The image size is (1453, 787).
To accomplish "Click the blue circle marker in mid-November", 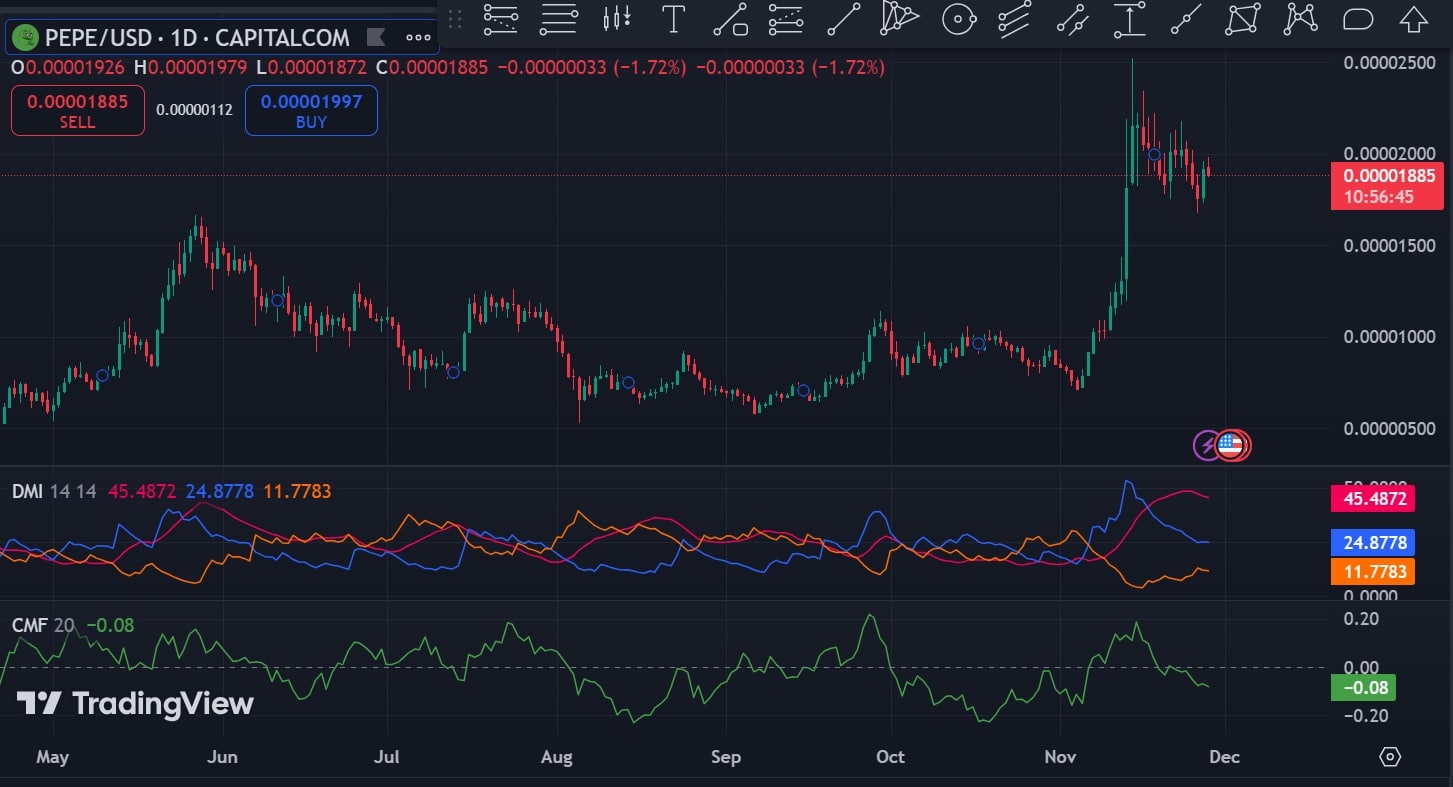I will pos(1154,154).
